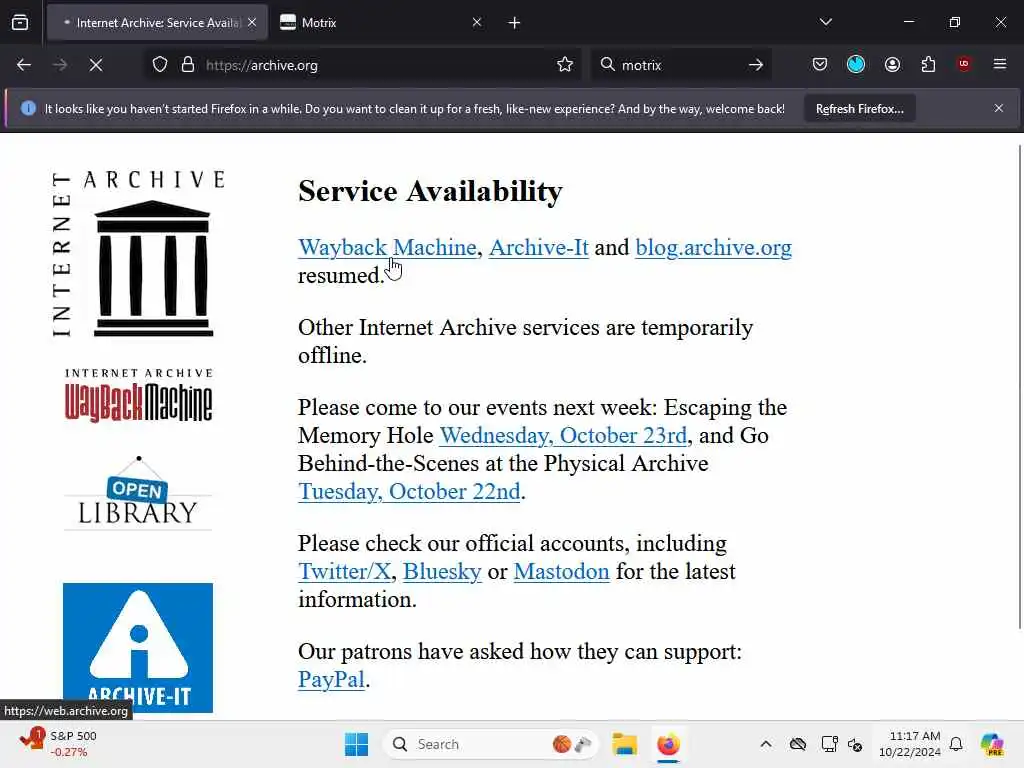1024x768 pixels.
Task: Open the Windows Start menu
Action: [357, 744]
